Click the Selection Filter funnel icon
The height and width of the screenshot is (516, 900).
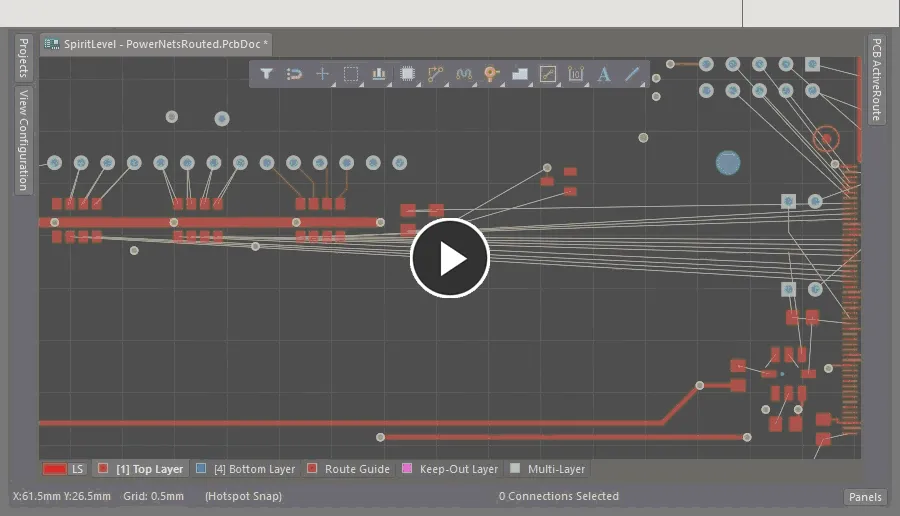266,74
